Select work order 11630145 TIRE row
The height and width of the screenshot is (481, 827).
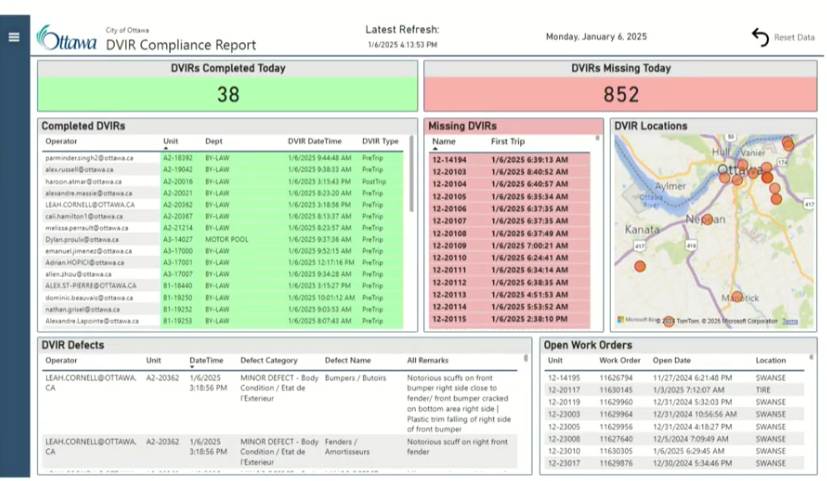(674, 390)
